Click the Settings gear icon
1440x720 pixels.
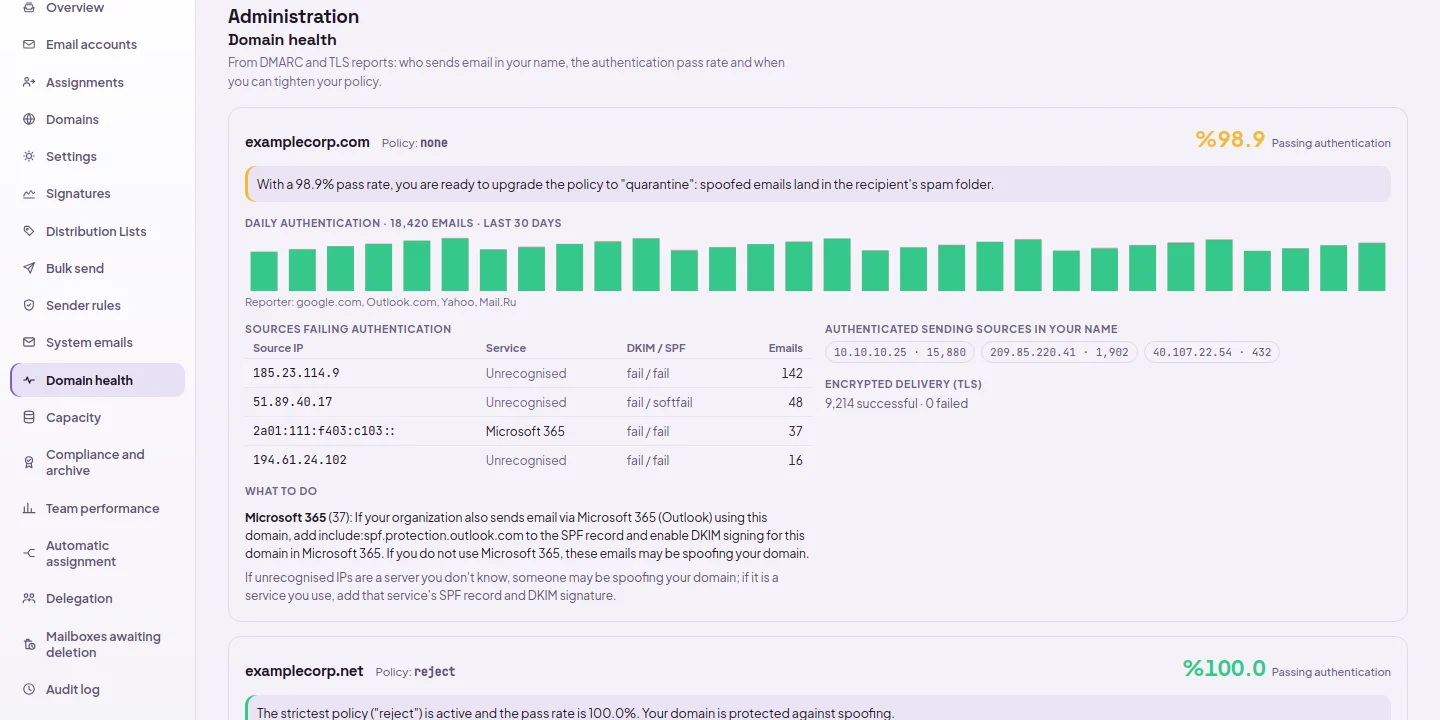[x=29, y=157]
